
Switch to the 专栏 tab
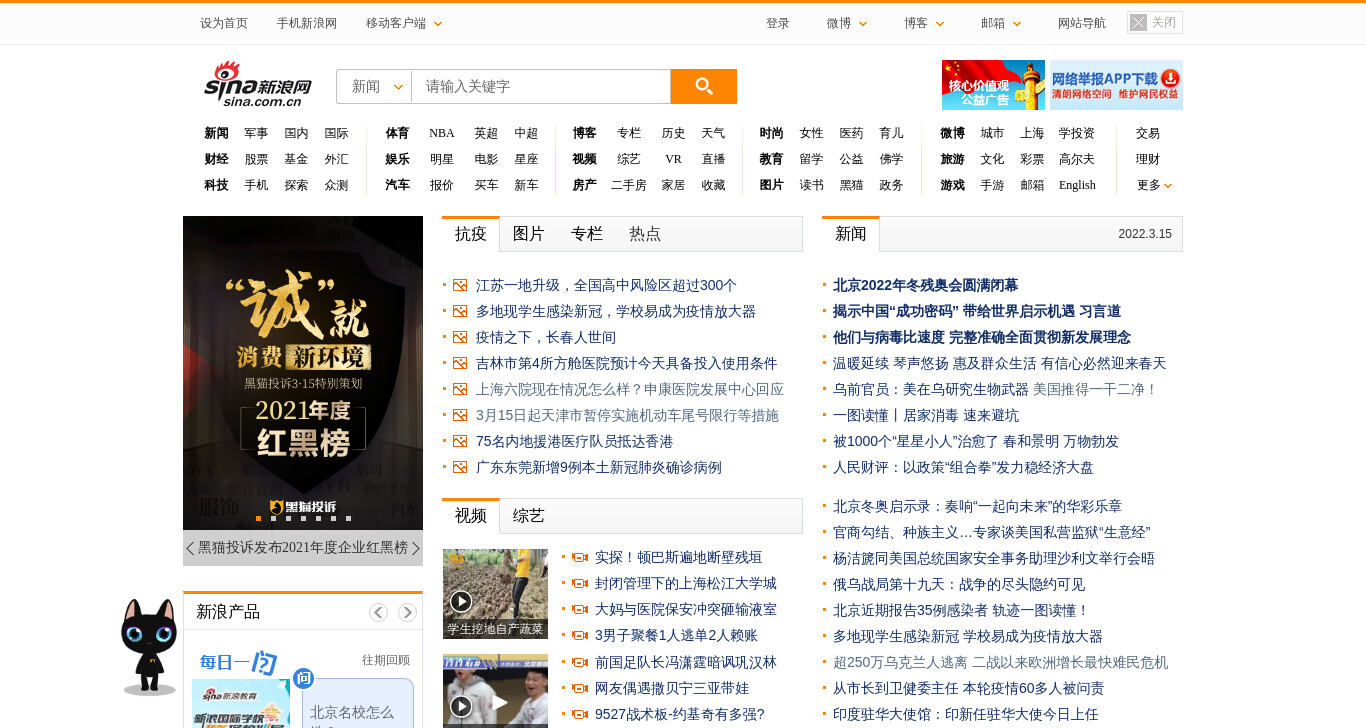click(587, 234)
